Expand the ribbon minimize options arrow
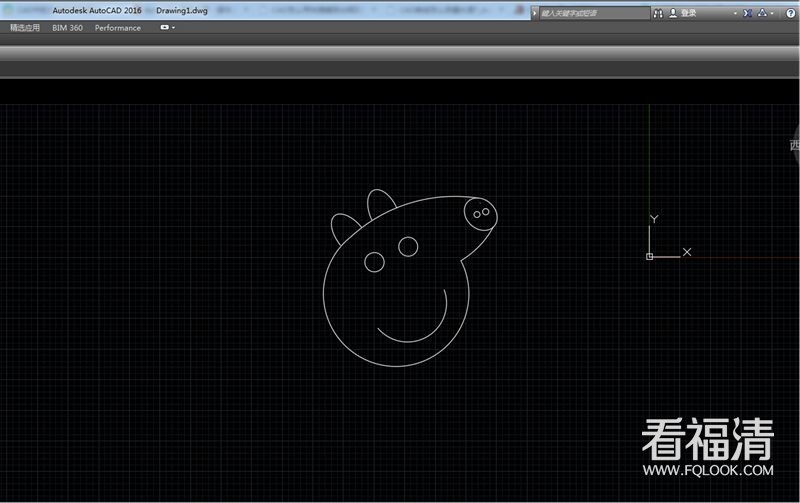 coord(173,28)
